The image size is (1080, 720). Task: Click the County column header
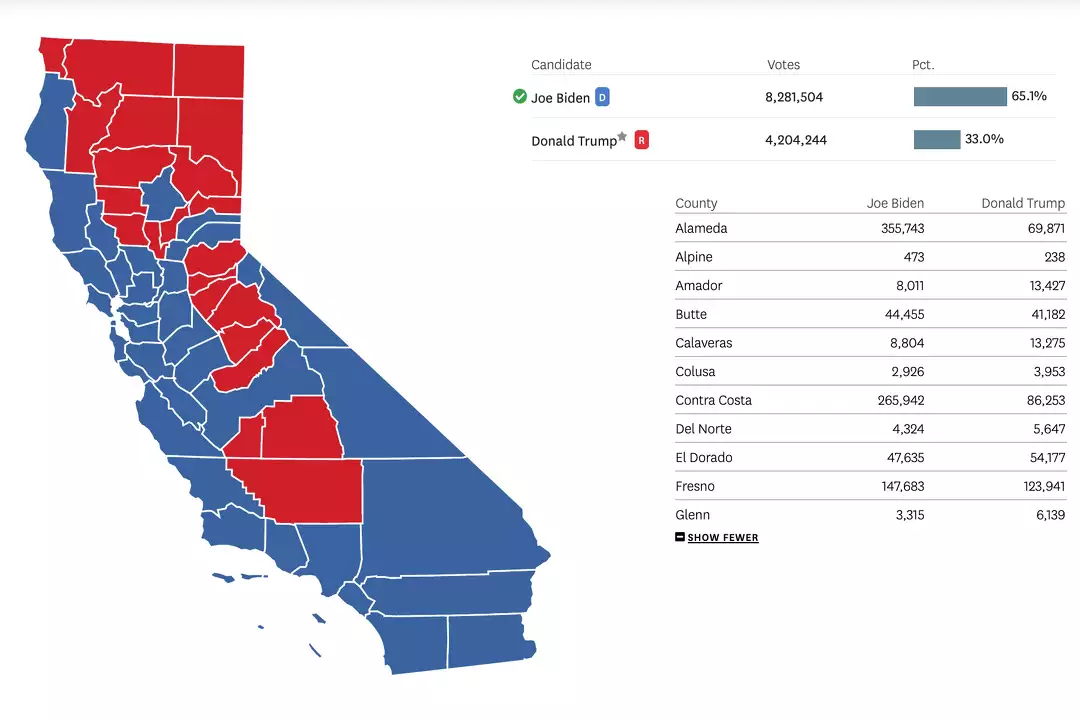coord(696,203)
